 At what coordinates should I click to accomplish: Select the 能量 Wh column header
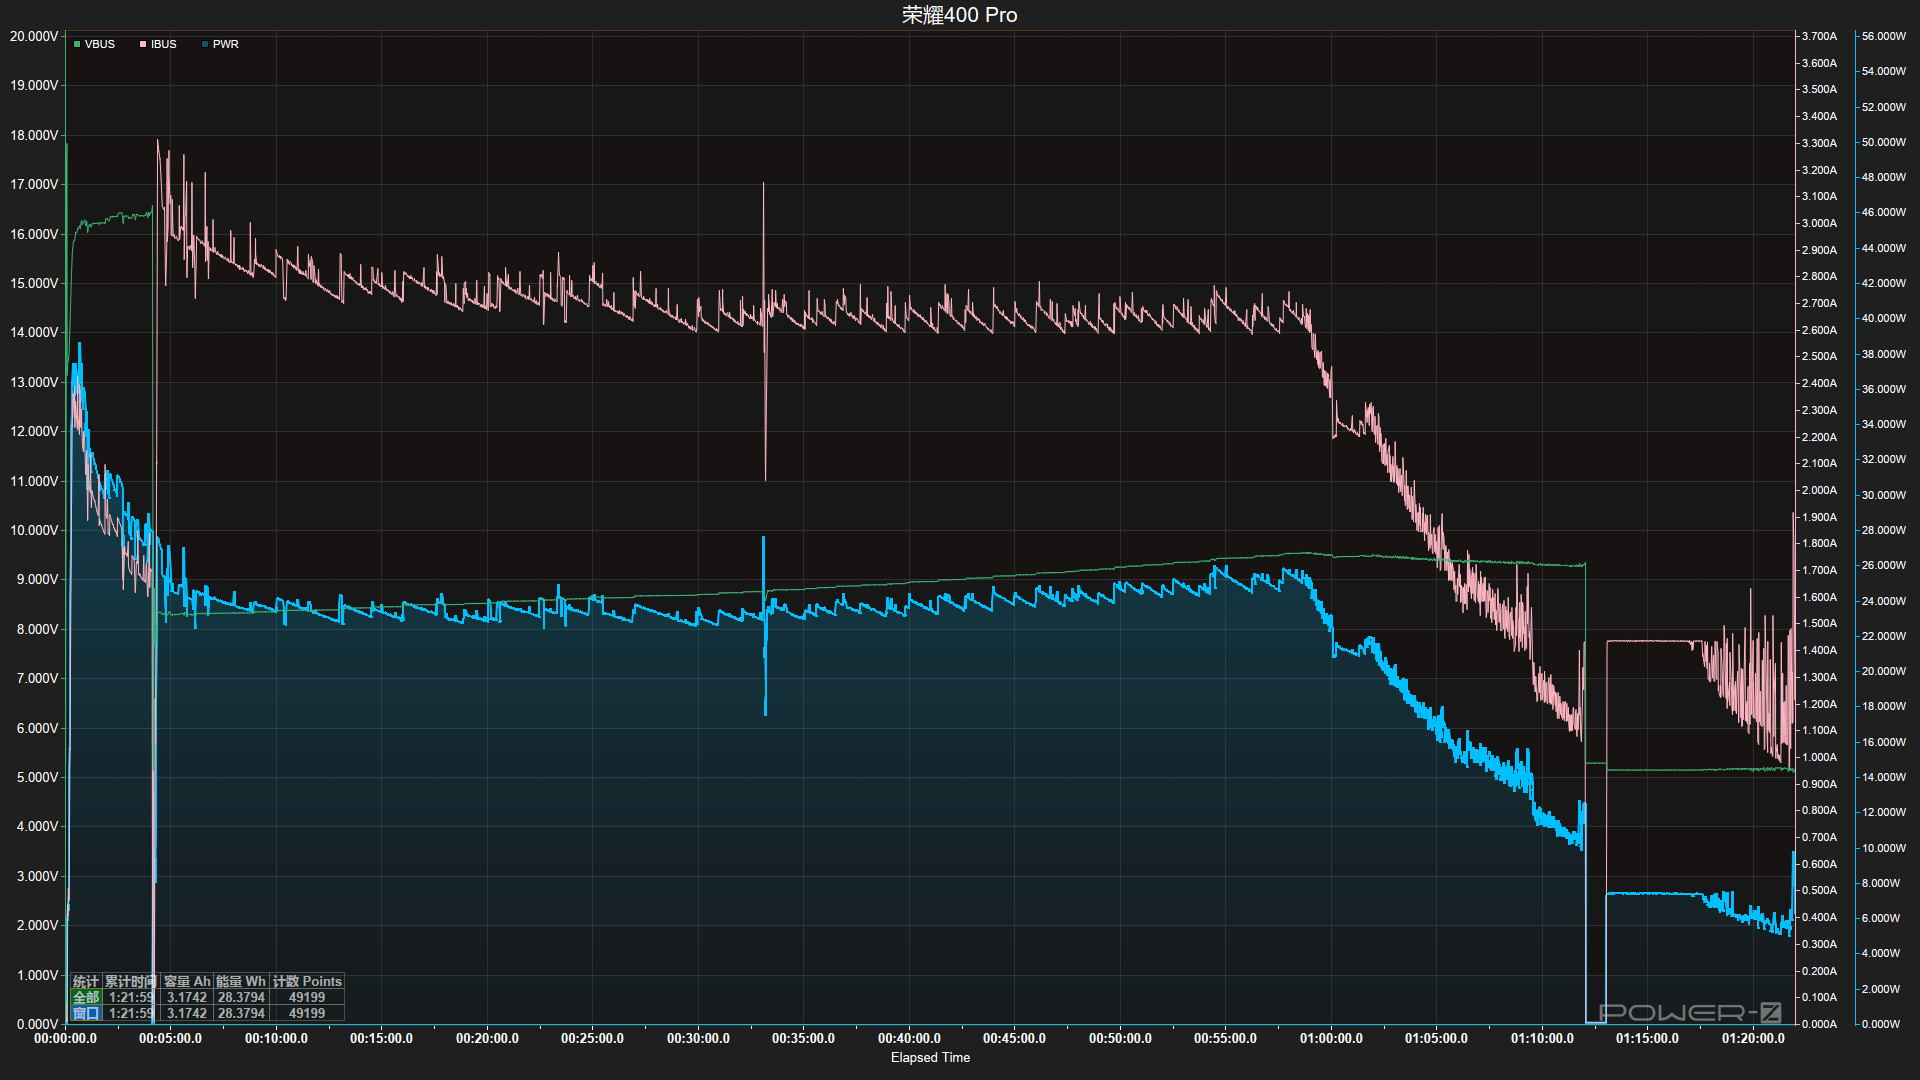pos(241,982)
